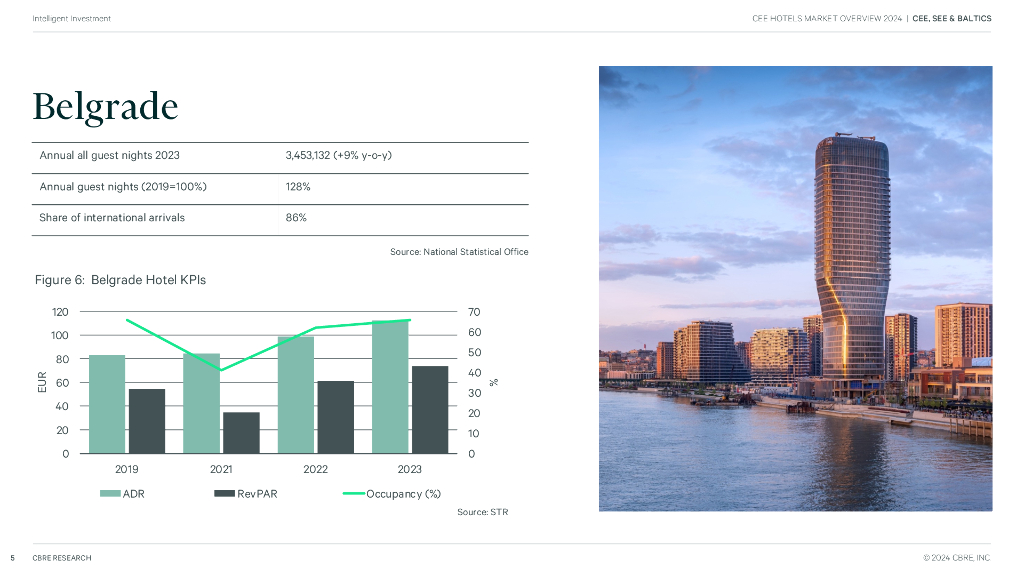Click the 'CEE, SEE & BALTICS' header text

tap(951, 19)
